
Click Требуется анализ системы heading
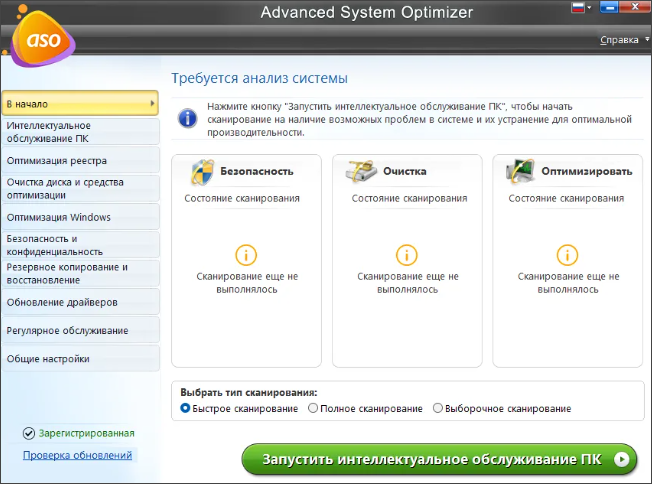(x=259, y=78)
